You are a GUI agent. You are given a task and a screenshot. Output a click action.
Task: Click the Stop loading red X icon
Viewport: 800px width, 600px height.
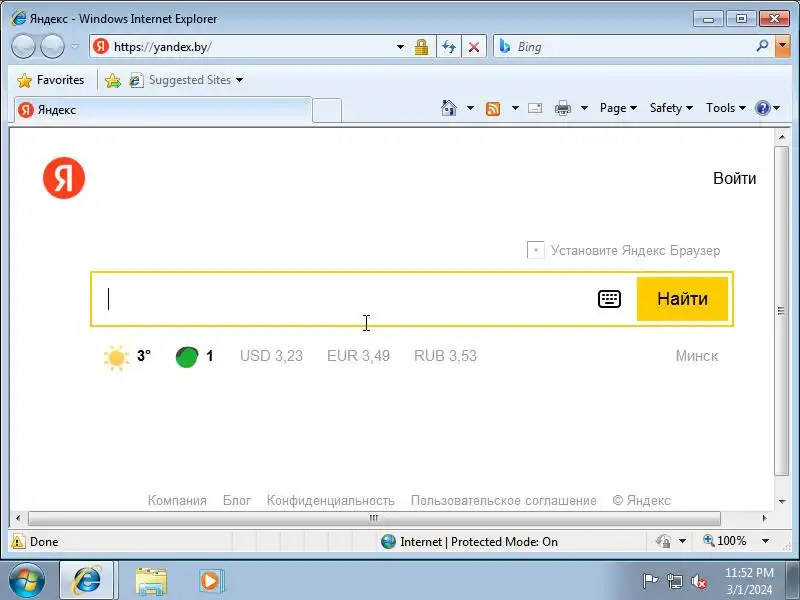(474, 47)
